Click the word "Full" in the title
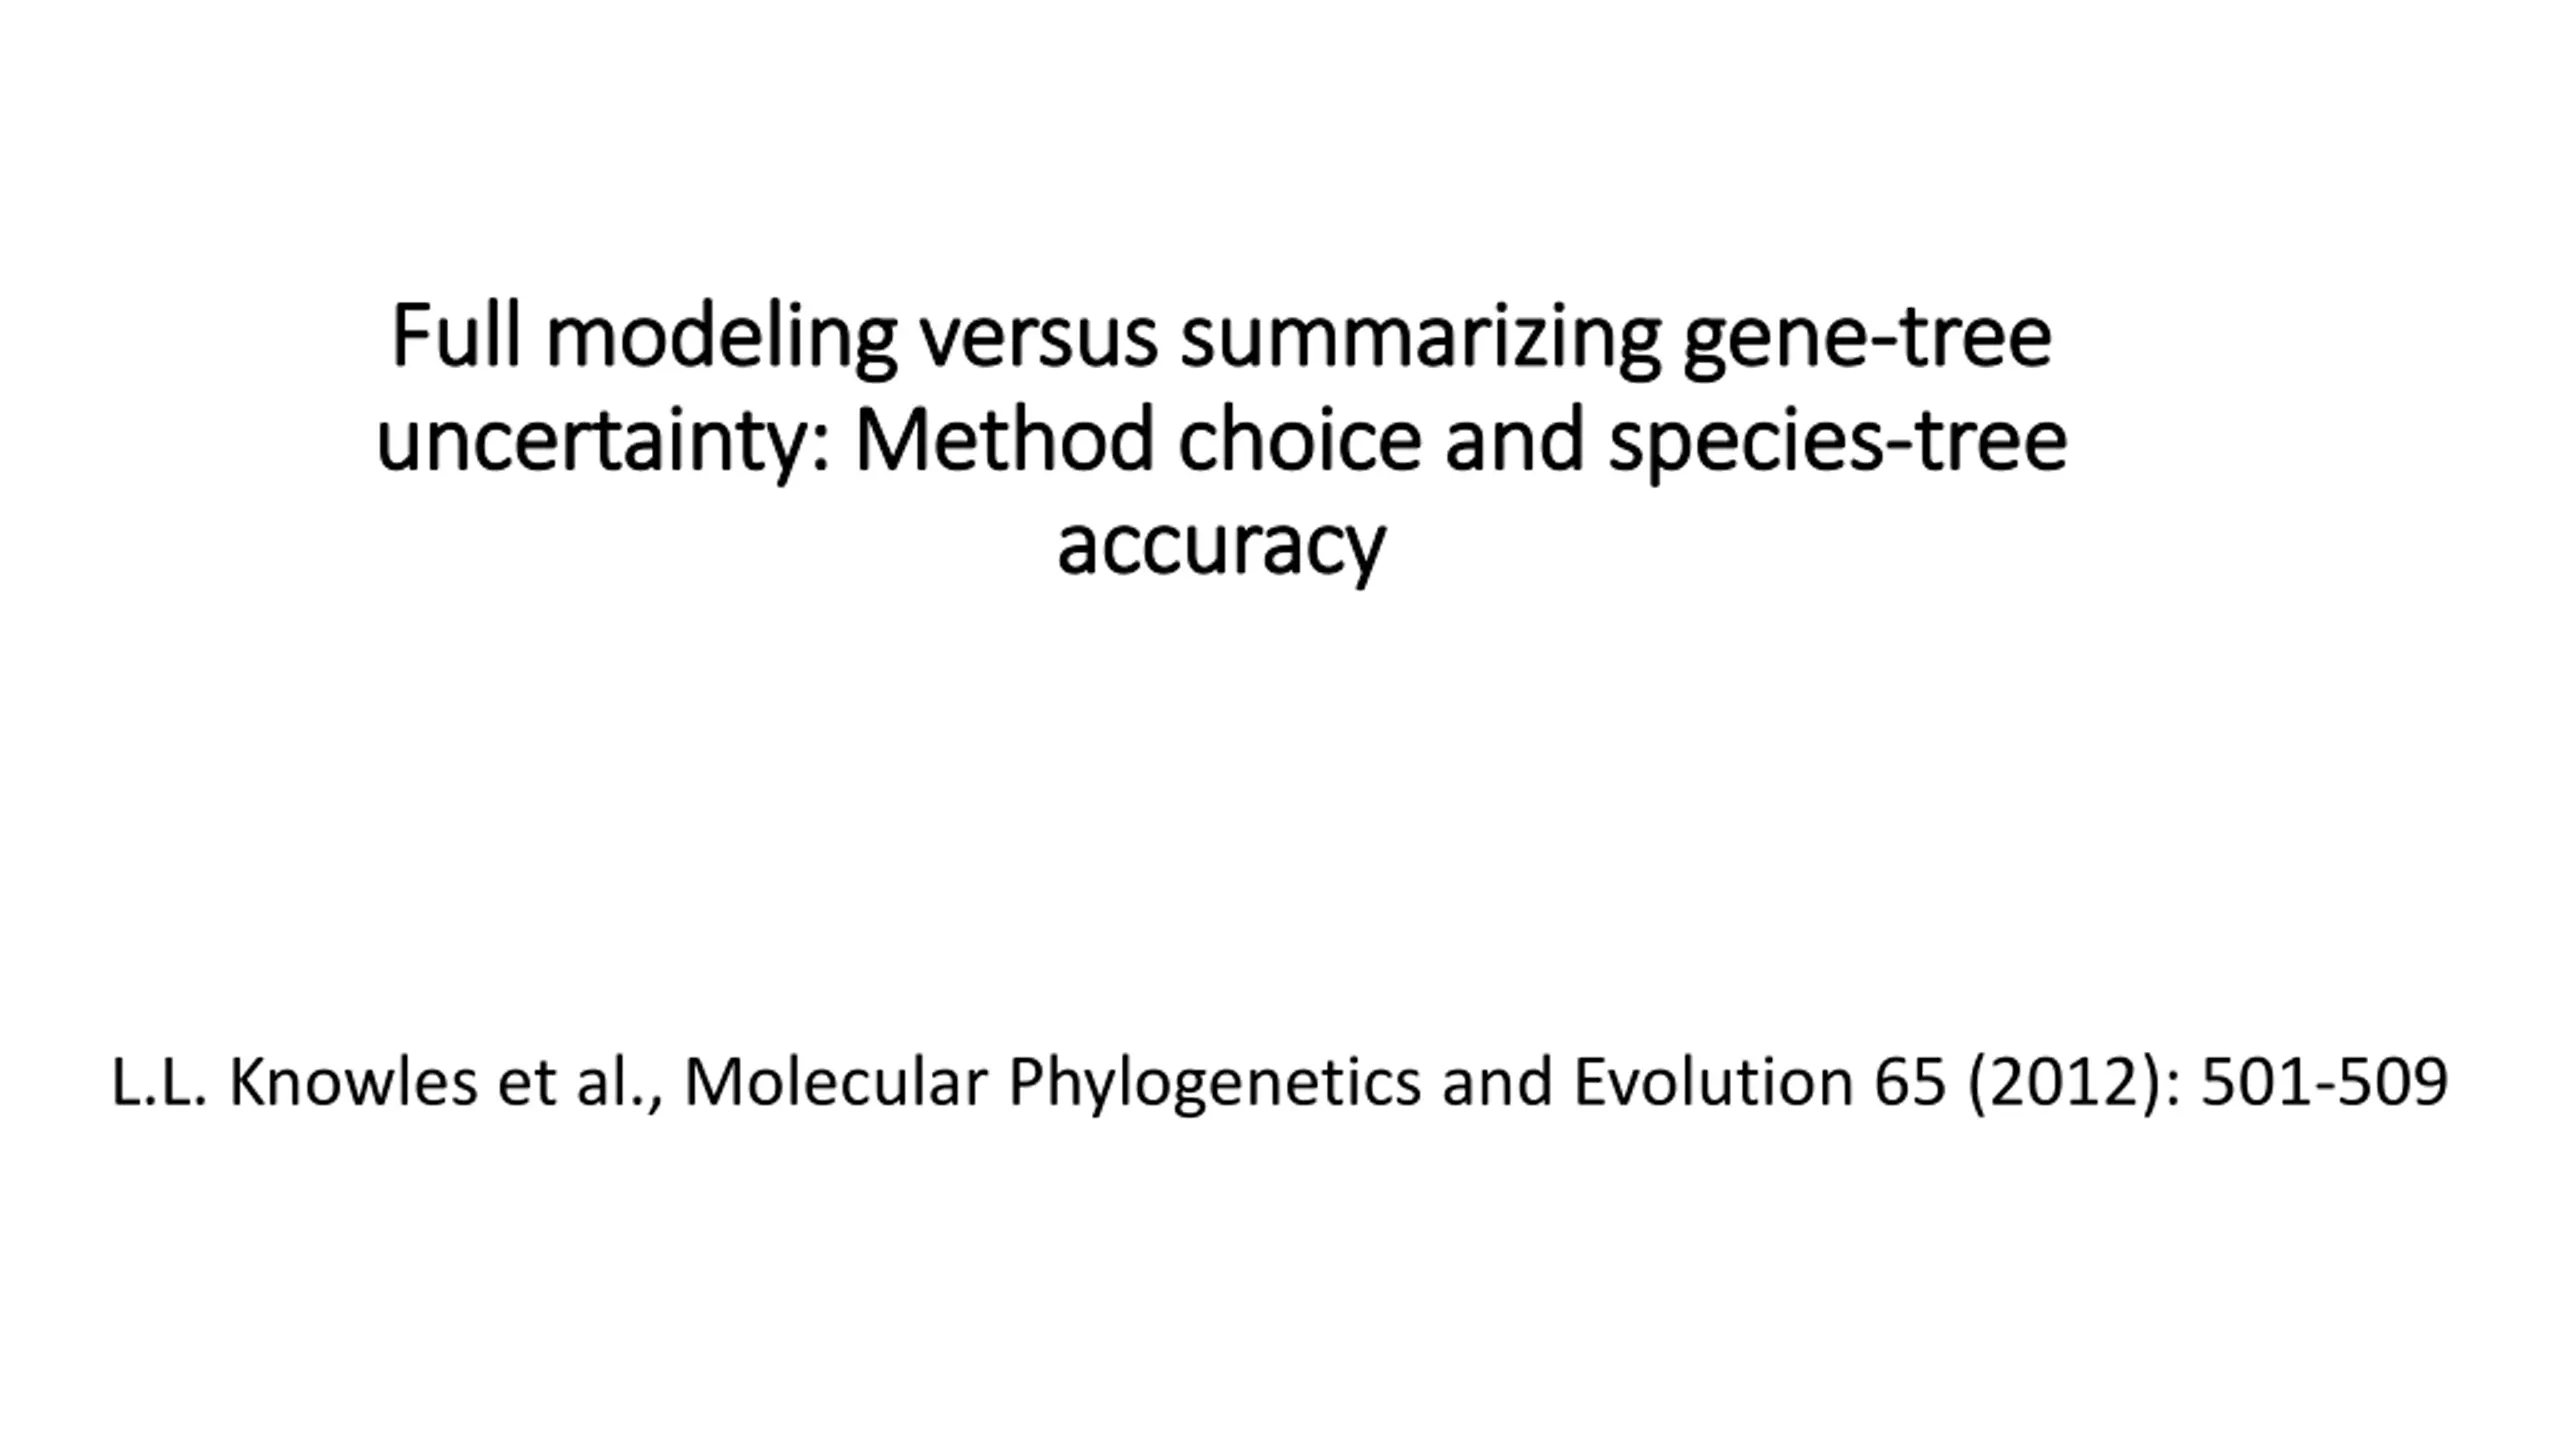This screenshot has width=2560, height=1440. (455, 336)
